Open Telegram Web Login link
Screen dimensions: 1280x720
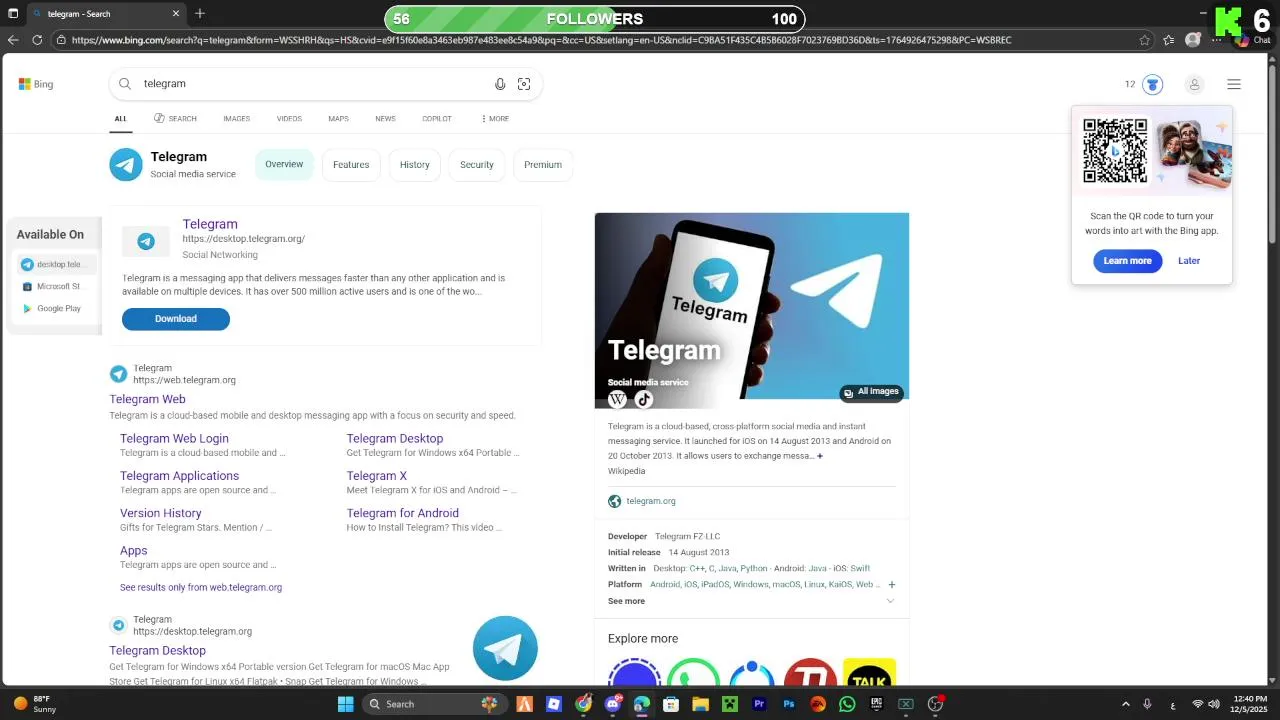coord(174,438)
